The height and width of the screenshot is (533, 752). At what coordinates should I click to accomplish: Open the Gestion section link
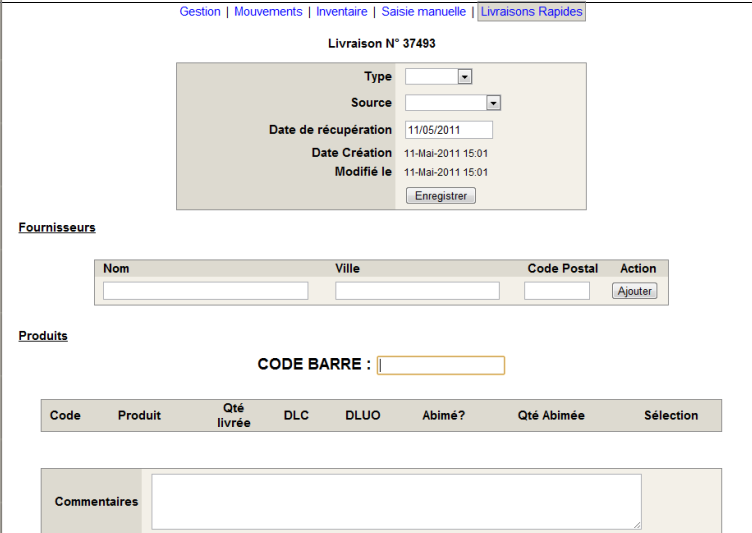click(x=200, y=12)
